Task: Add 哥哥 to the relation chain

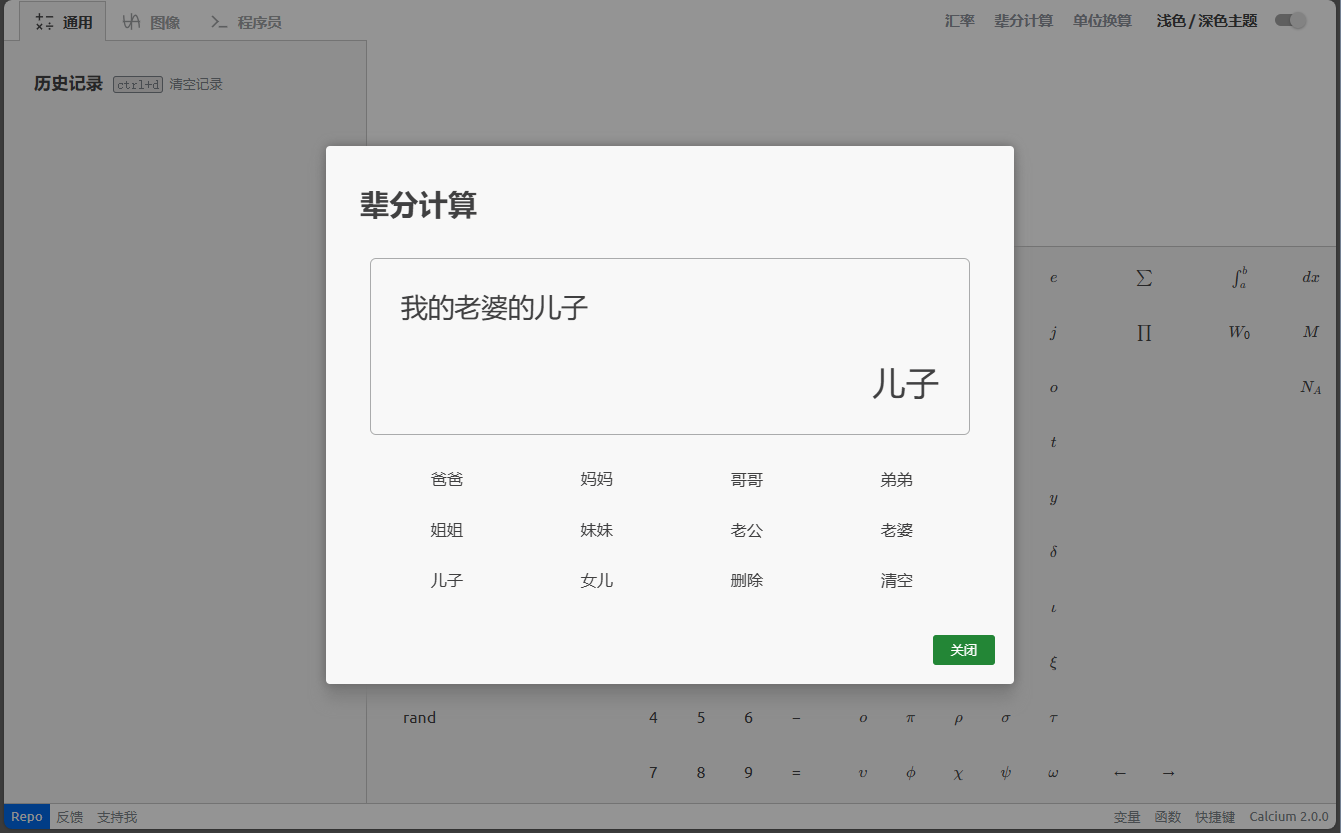Action: pyautogui.click(x=747, y=480)
